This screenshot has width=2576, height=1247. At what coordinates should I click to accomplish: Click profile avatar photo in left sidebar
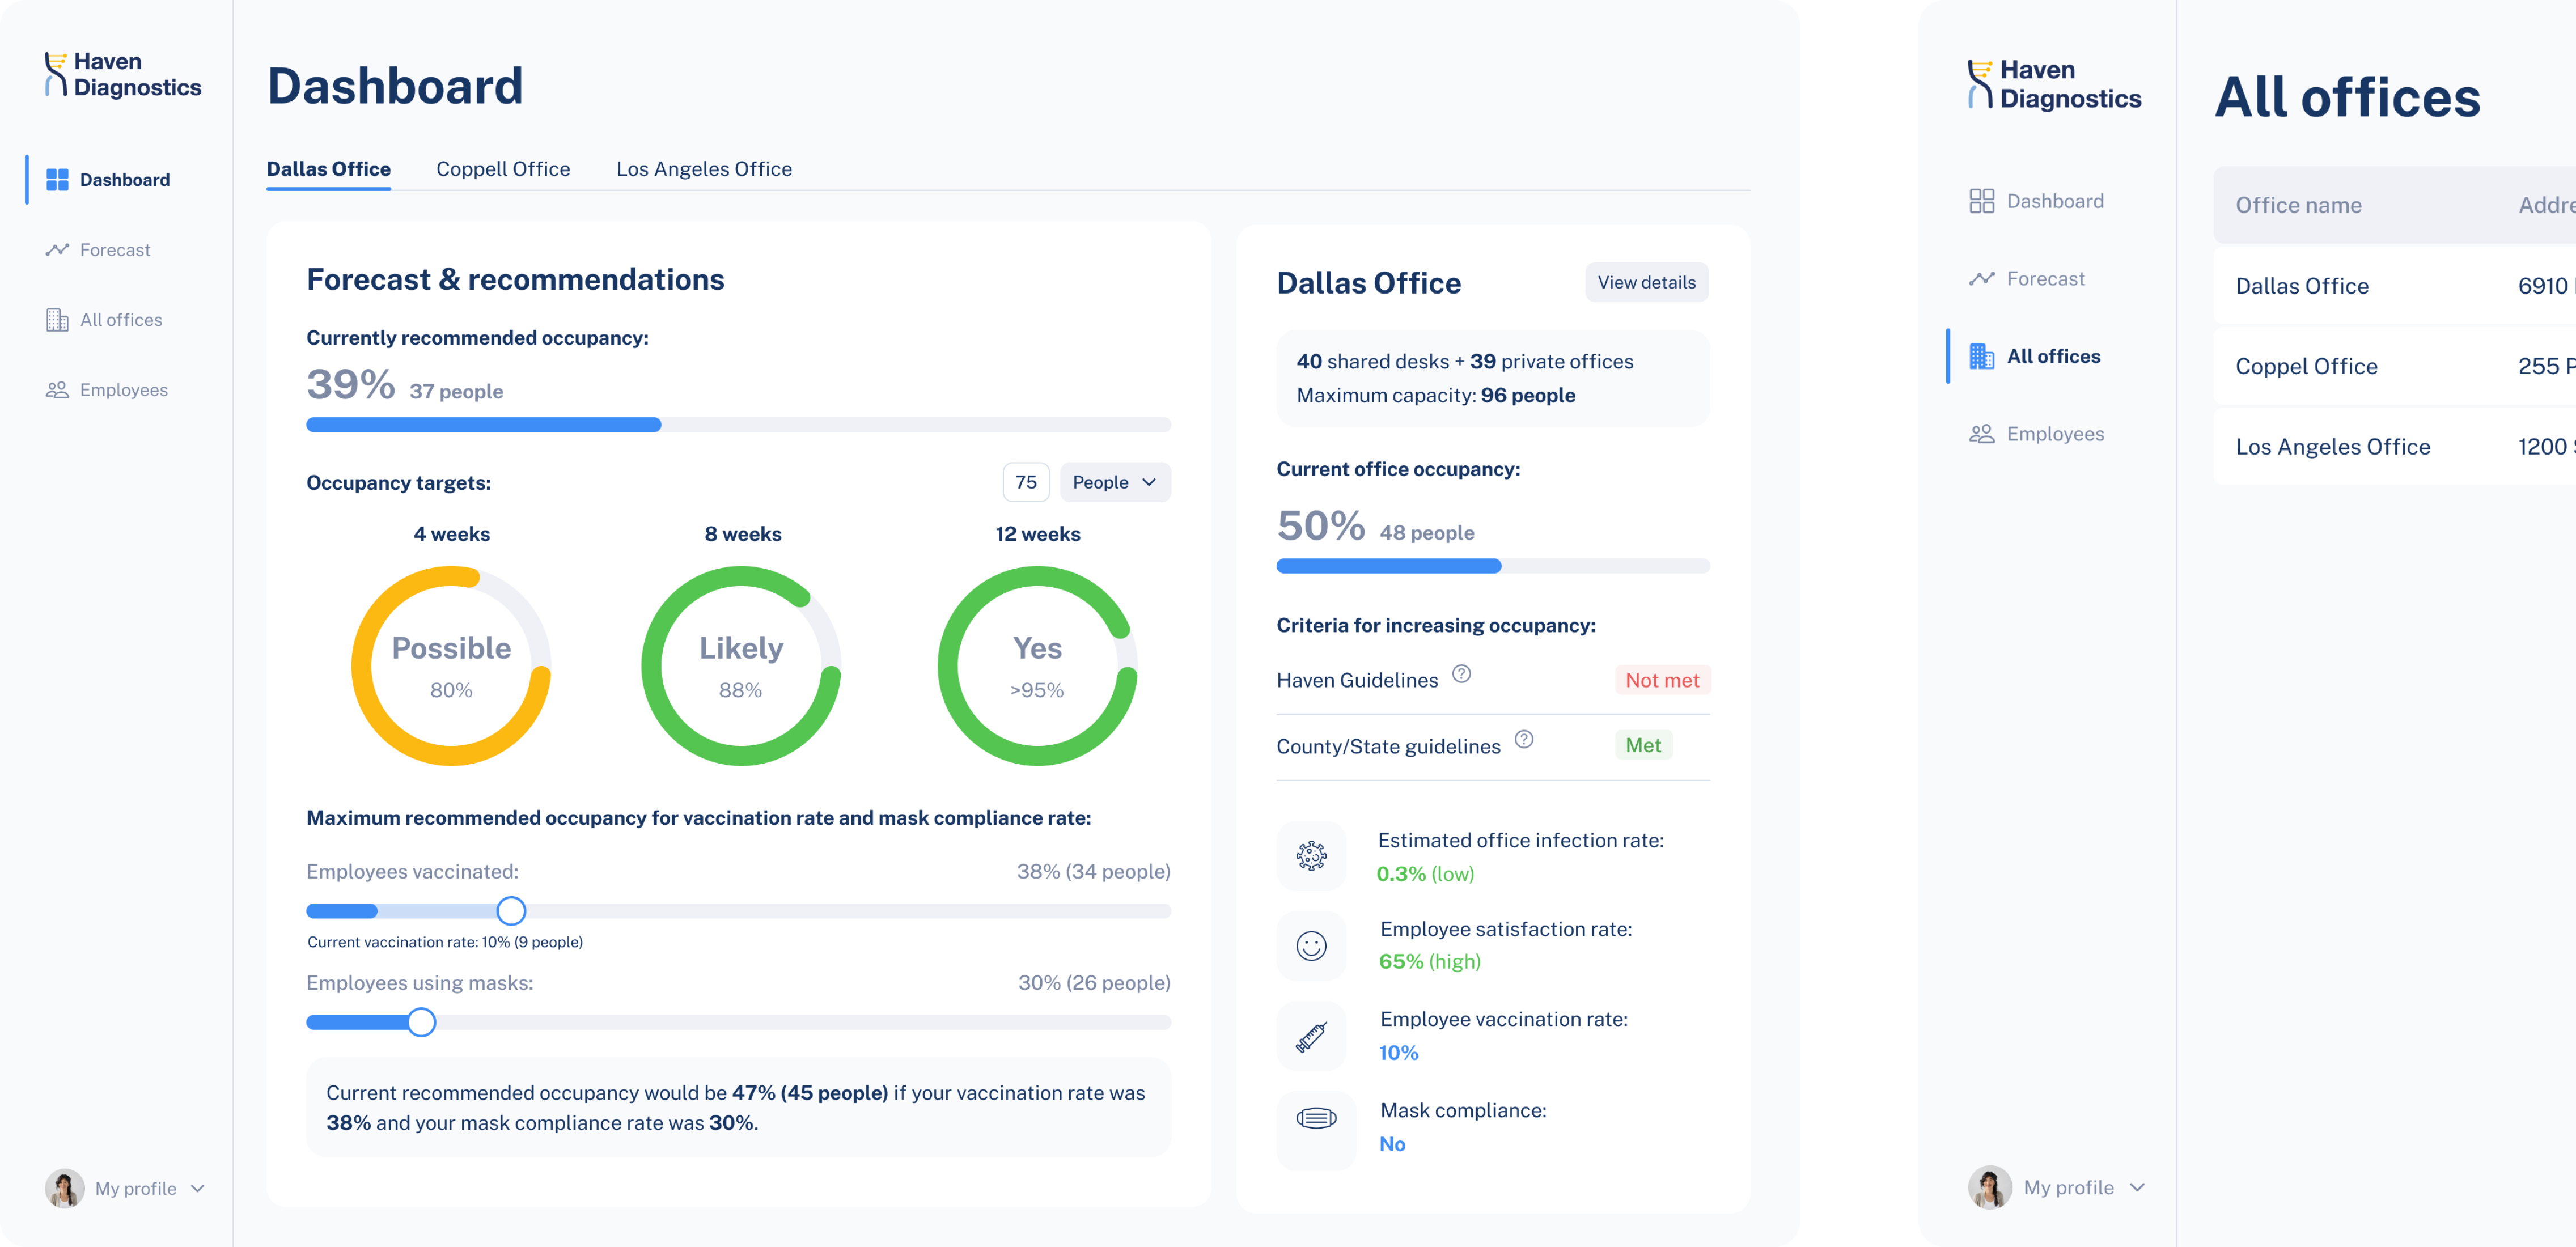pyautogui.click(x=65, y=1188)
